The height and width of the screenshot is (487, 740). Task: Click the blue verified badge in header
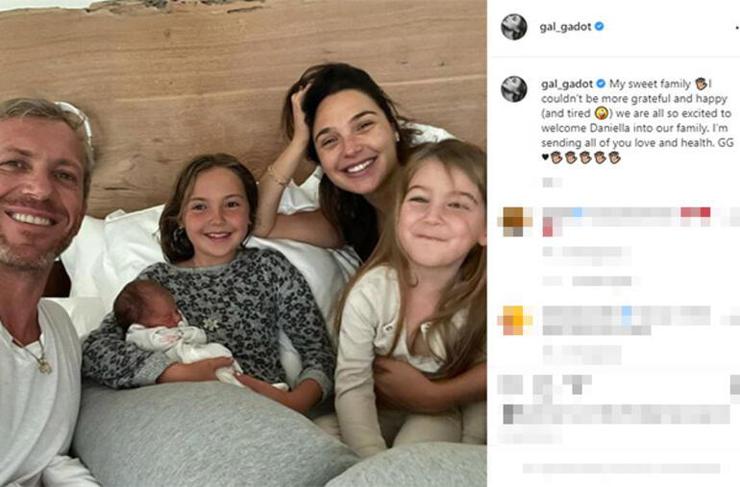pyautogui.click(x=599, y=26)
